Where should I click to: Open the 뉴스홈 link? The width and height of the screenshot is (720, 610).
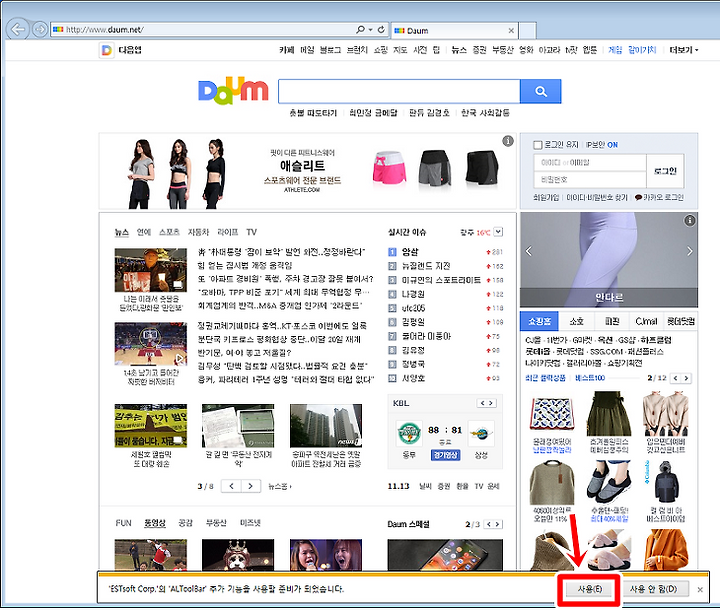(280, 486)
